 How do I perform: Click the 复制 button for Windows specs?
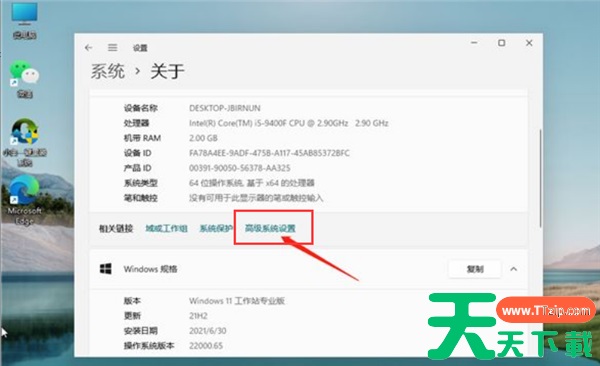pyautogui.click(x=475, y=269)
